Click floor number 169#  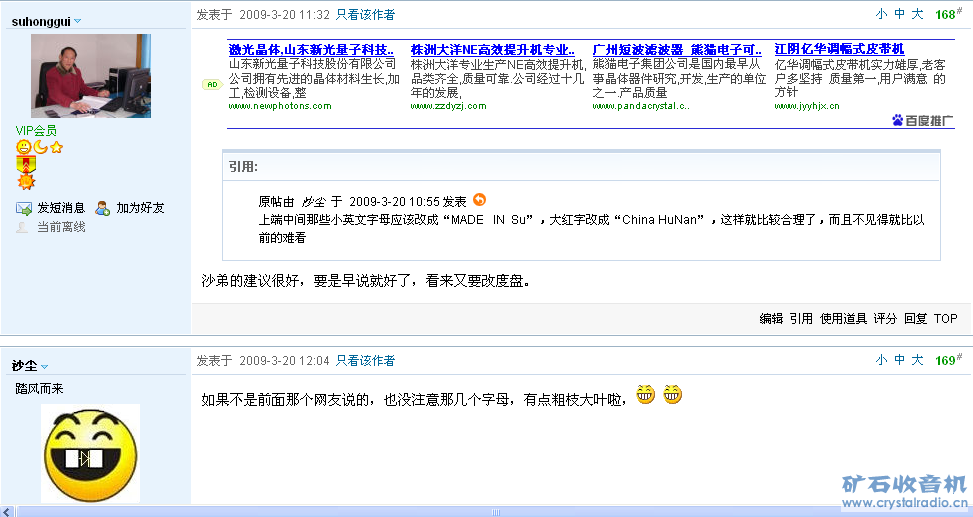tap(949, 359)
